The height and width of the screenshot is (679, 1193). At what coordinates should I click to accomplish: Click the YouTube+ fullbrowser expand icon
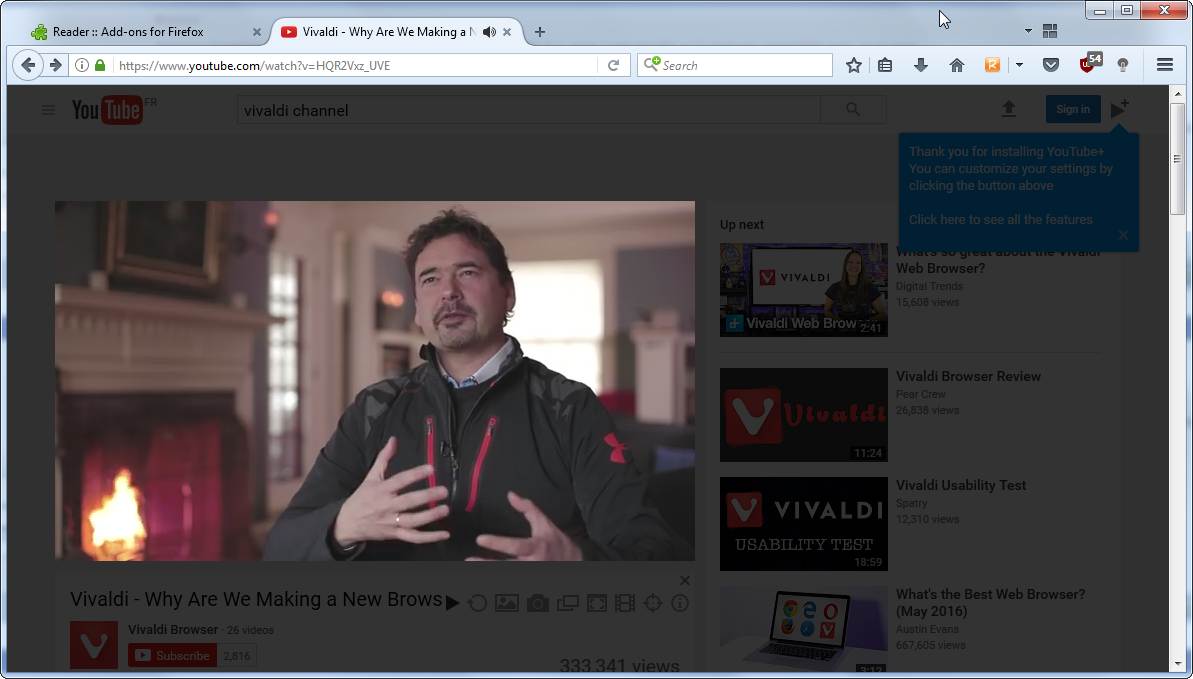point(597,604)
